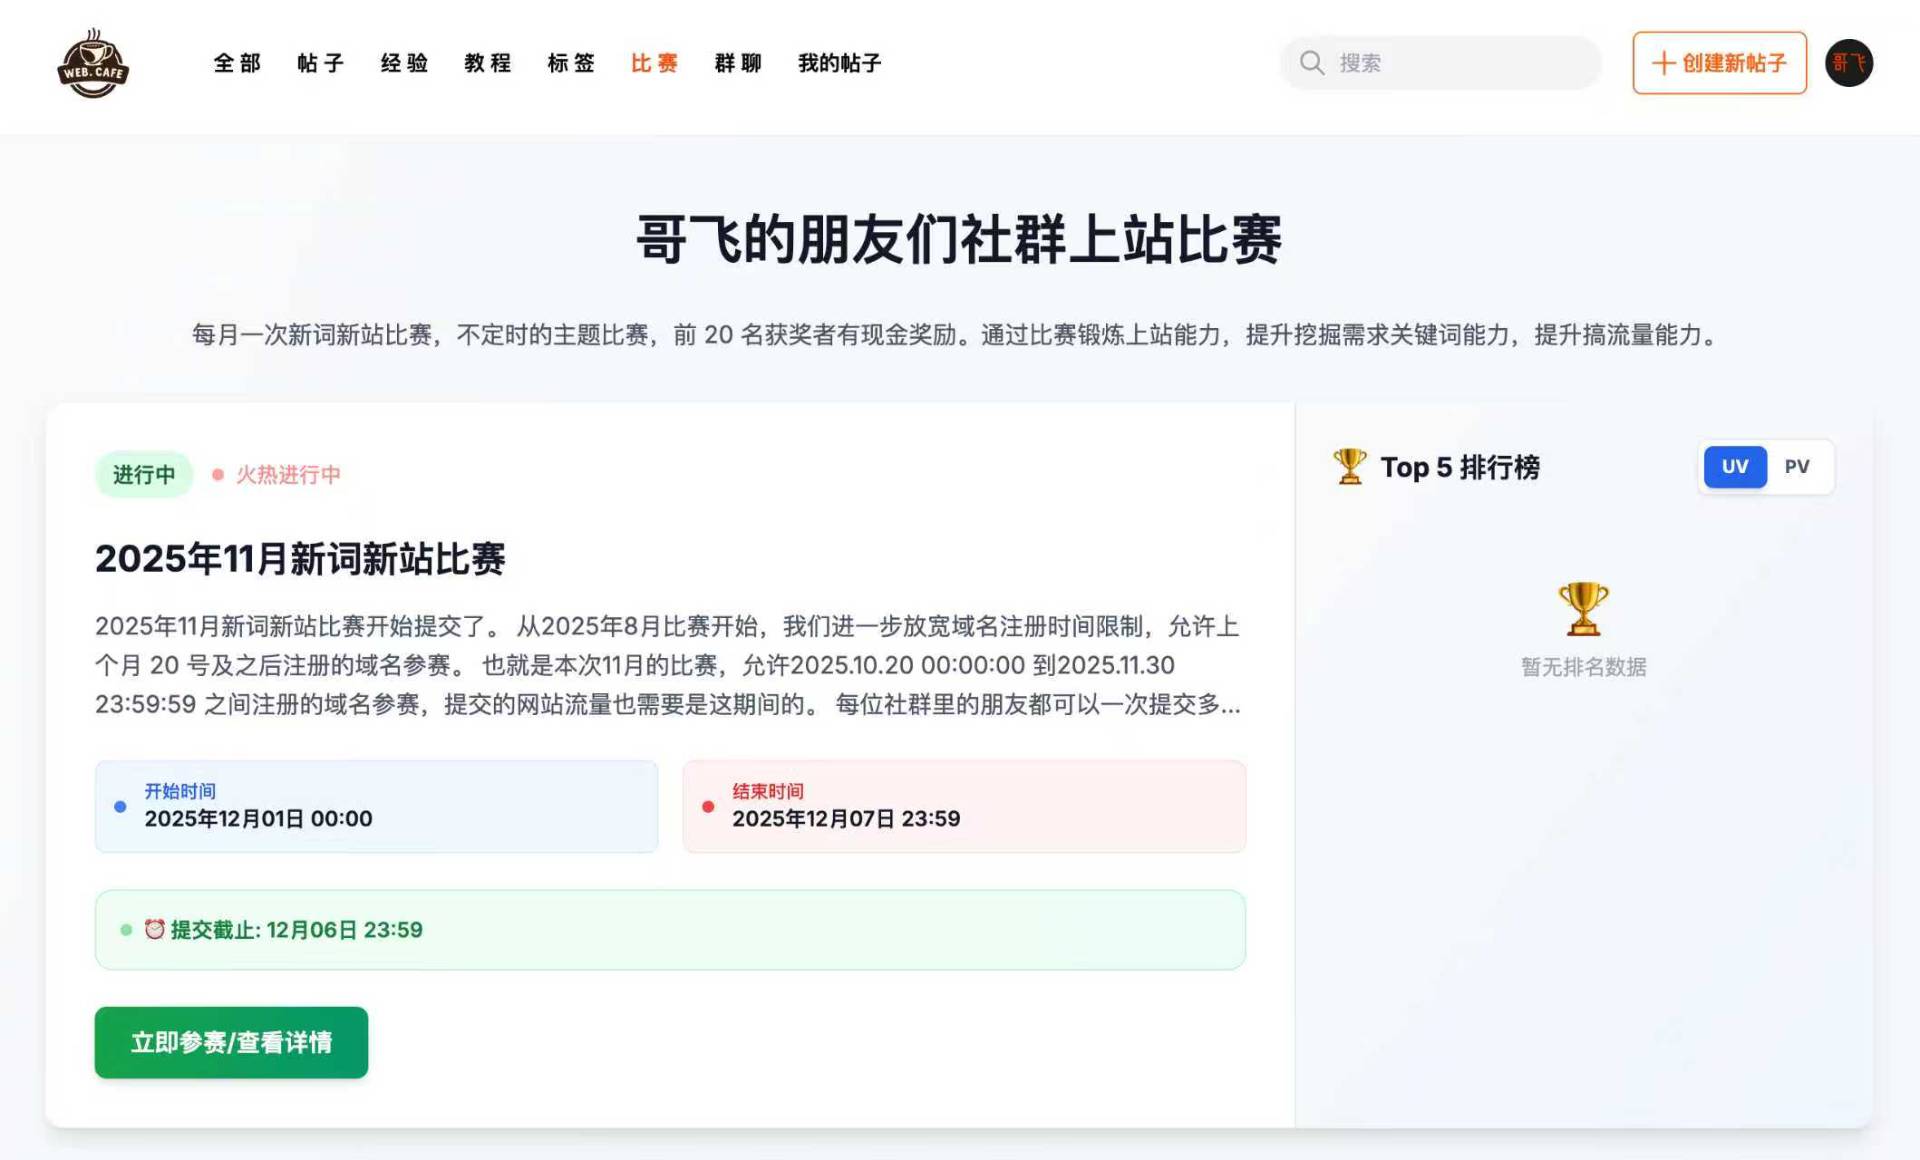The width and height of the screenshot is (1920, 1160).
Task: Click the contest description paragraph starting 2025年11月新词
Action: tap(668, 665)
